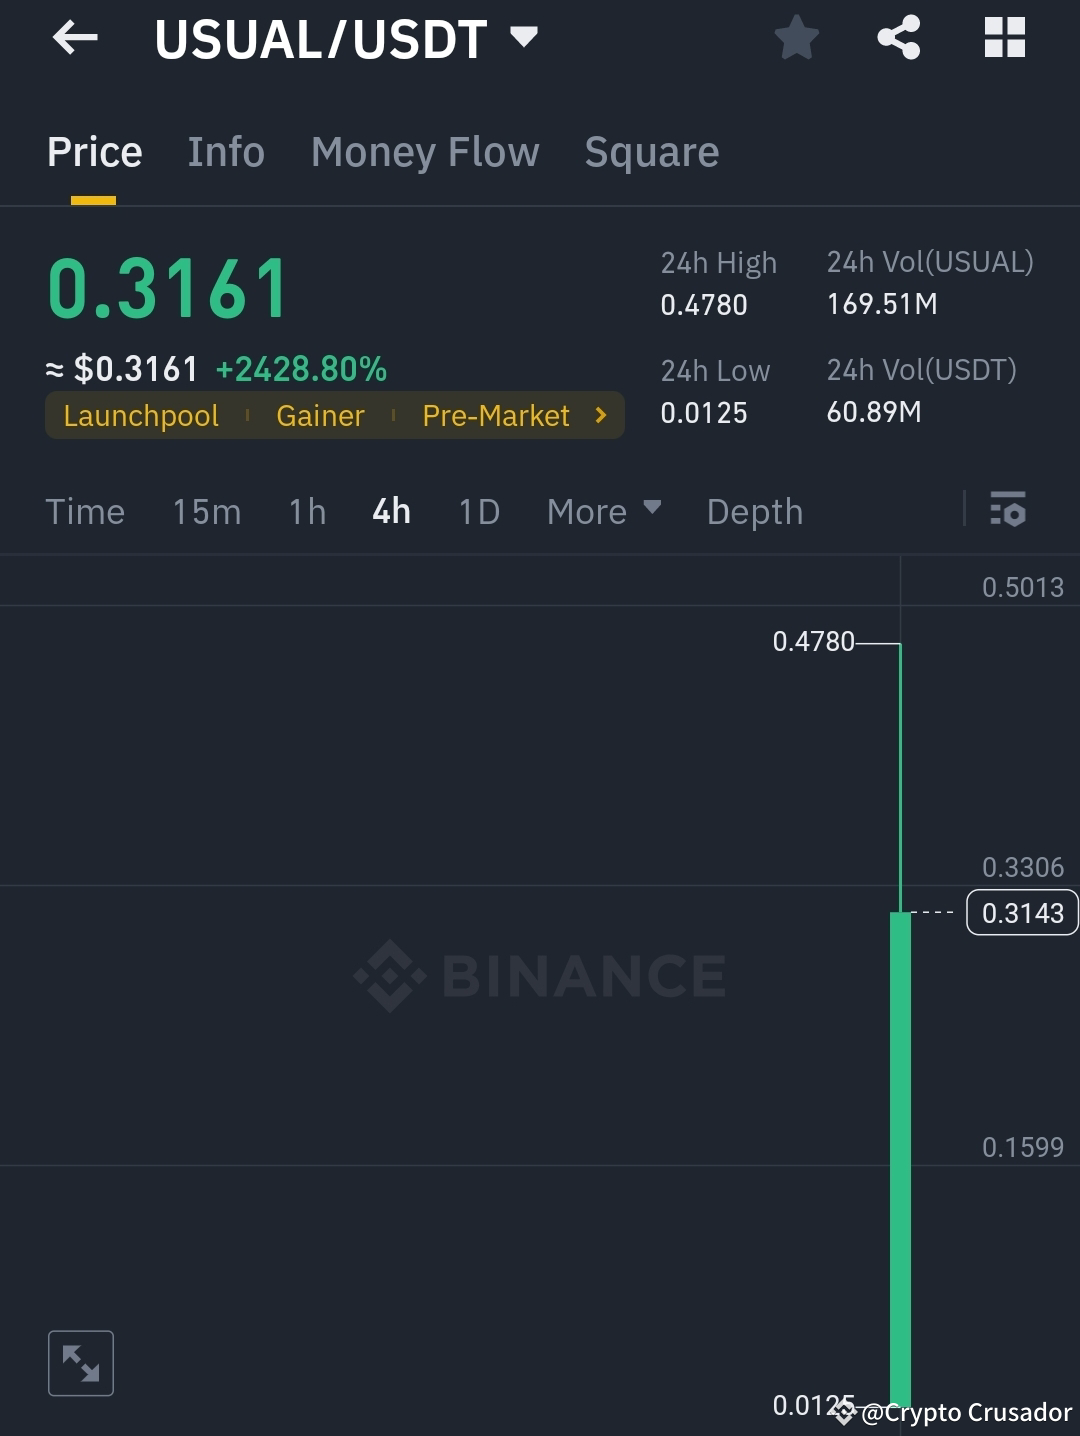Expand the More timeframe dropdown
The width and height of the screenshot is (1080, 1436).
[604, 511]
